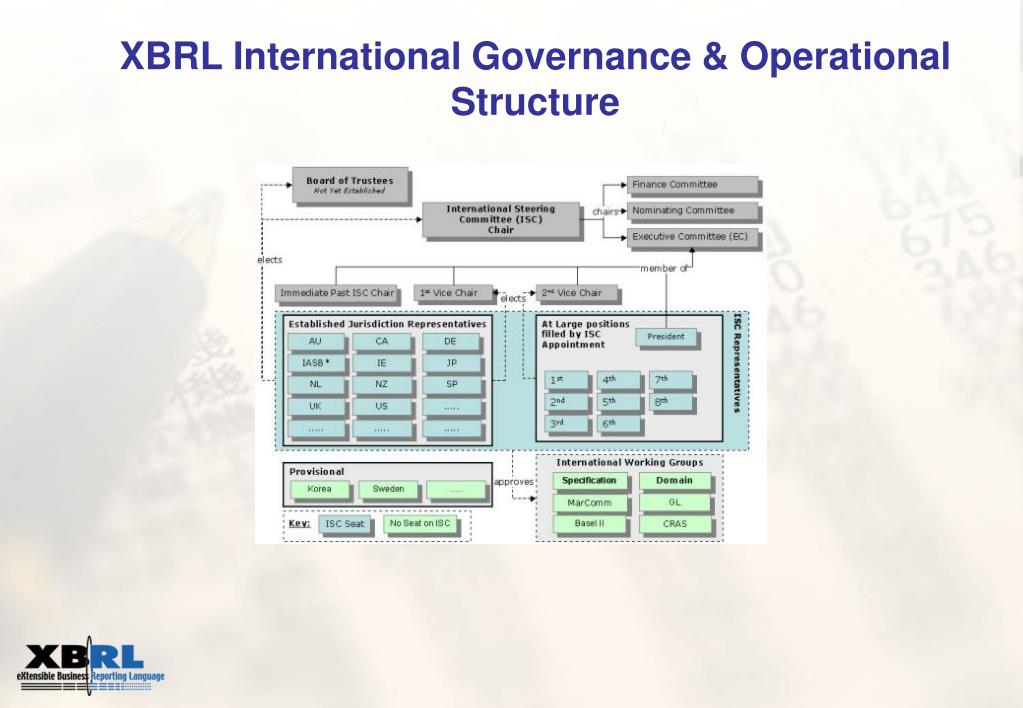Click the '3rd' at-large position box
The width and height of the screenshot is (1023, 708).
pos(565,423)
